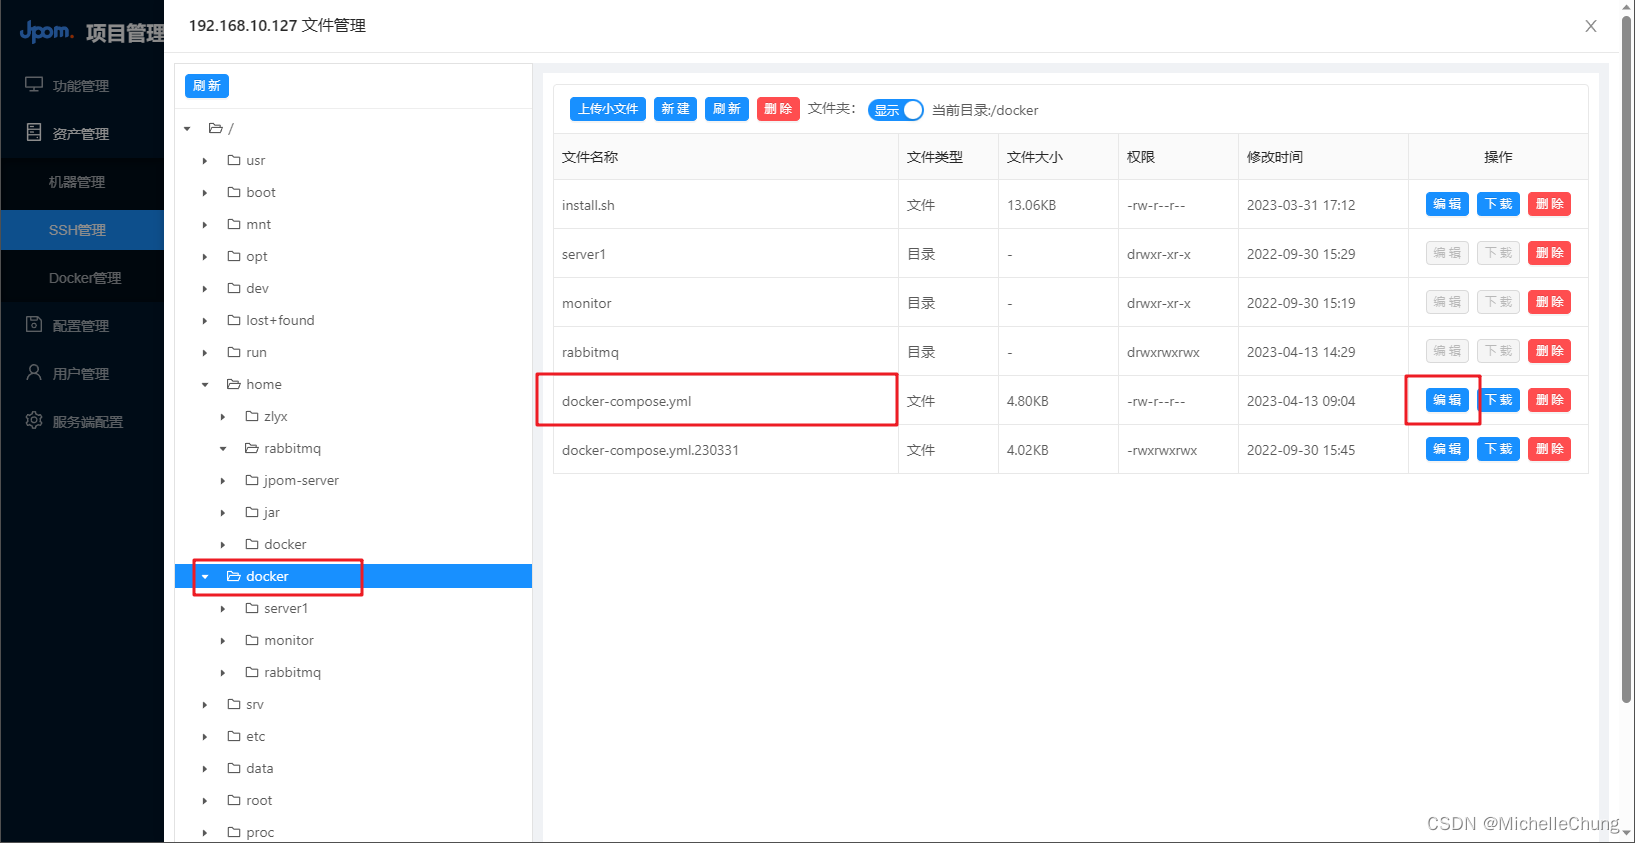The height and width of the screenshot is (843, 1635).
Task: Click the 功能管理 monitor icon in sidebar
Action: (x=34, y=85)
